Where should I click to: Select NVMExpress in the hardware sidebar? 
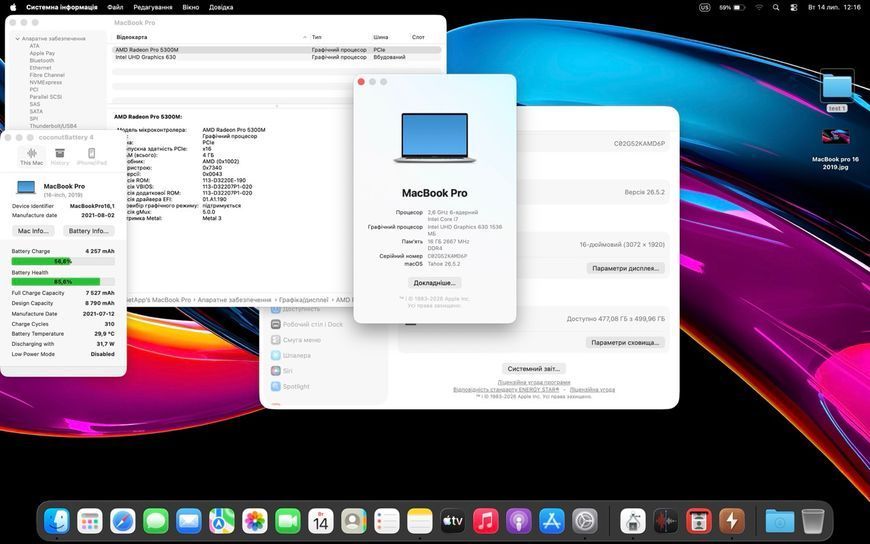pyautogui.click(x=46, y=82)
